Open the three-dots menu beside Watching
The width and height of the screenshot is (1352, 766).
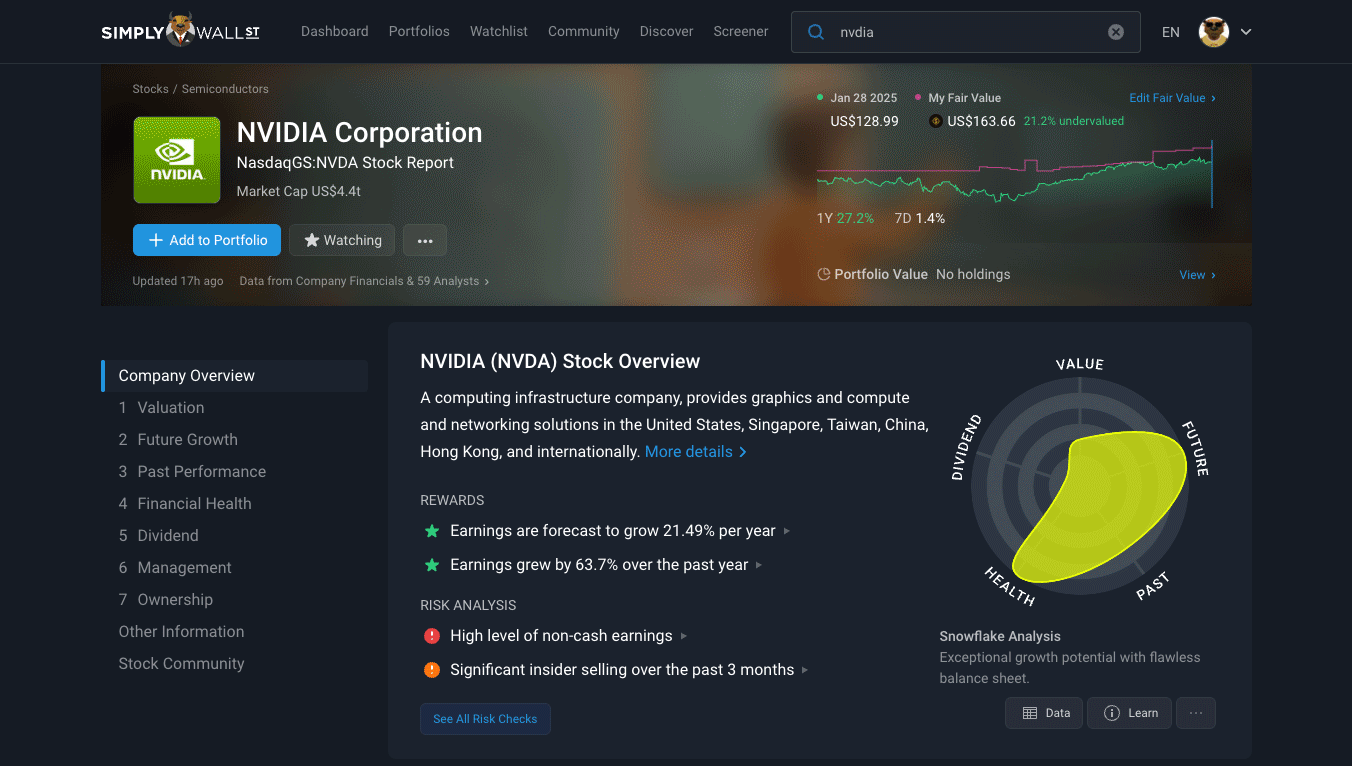425,240
